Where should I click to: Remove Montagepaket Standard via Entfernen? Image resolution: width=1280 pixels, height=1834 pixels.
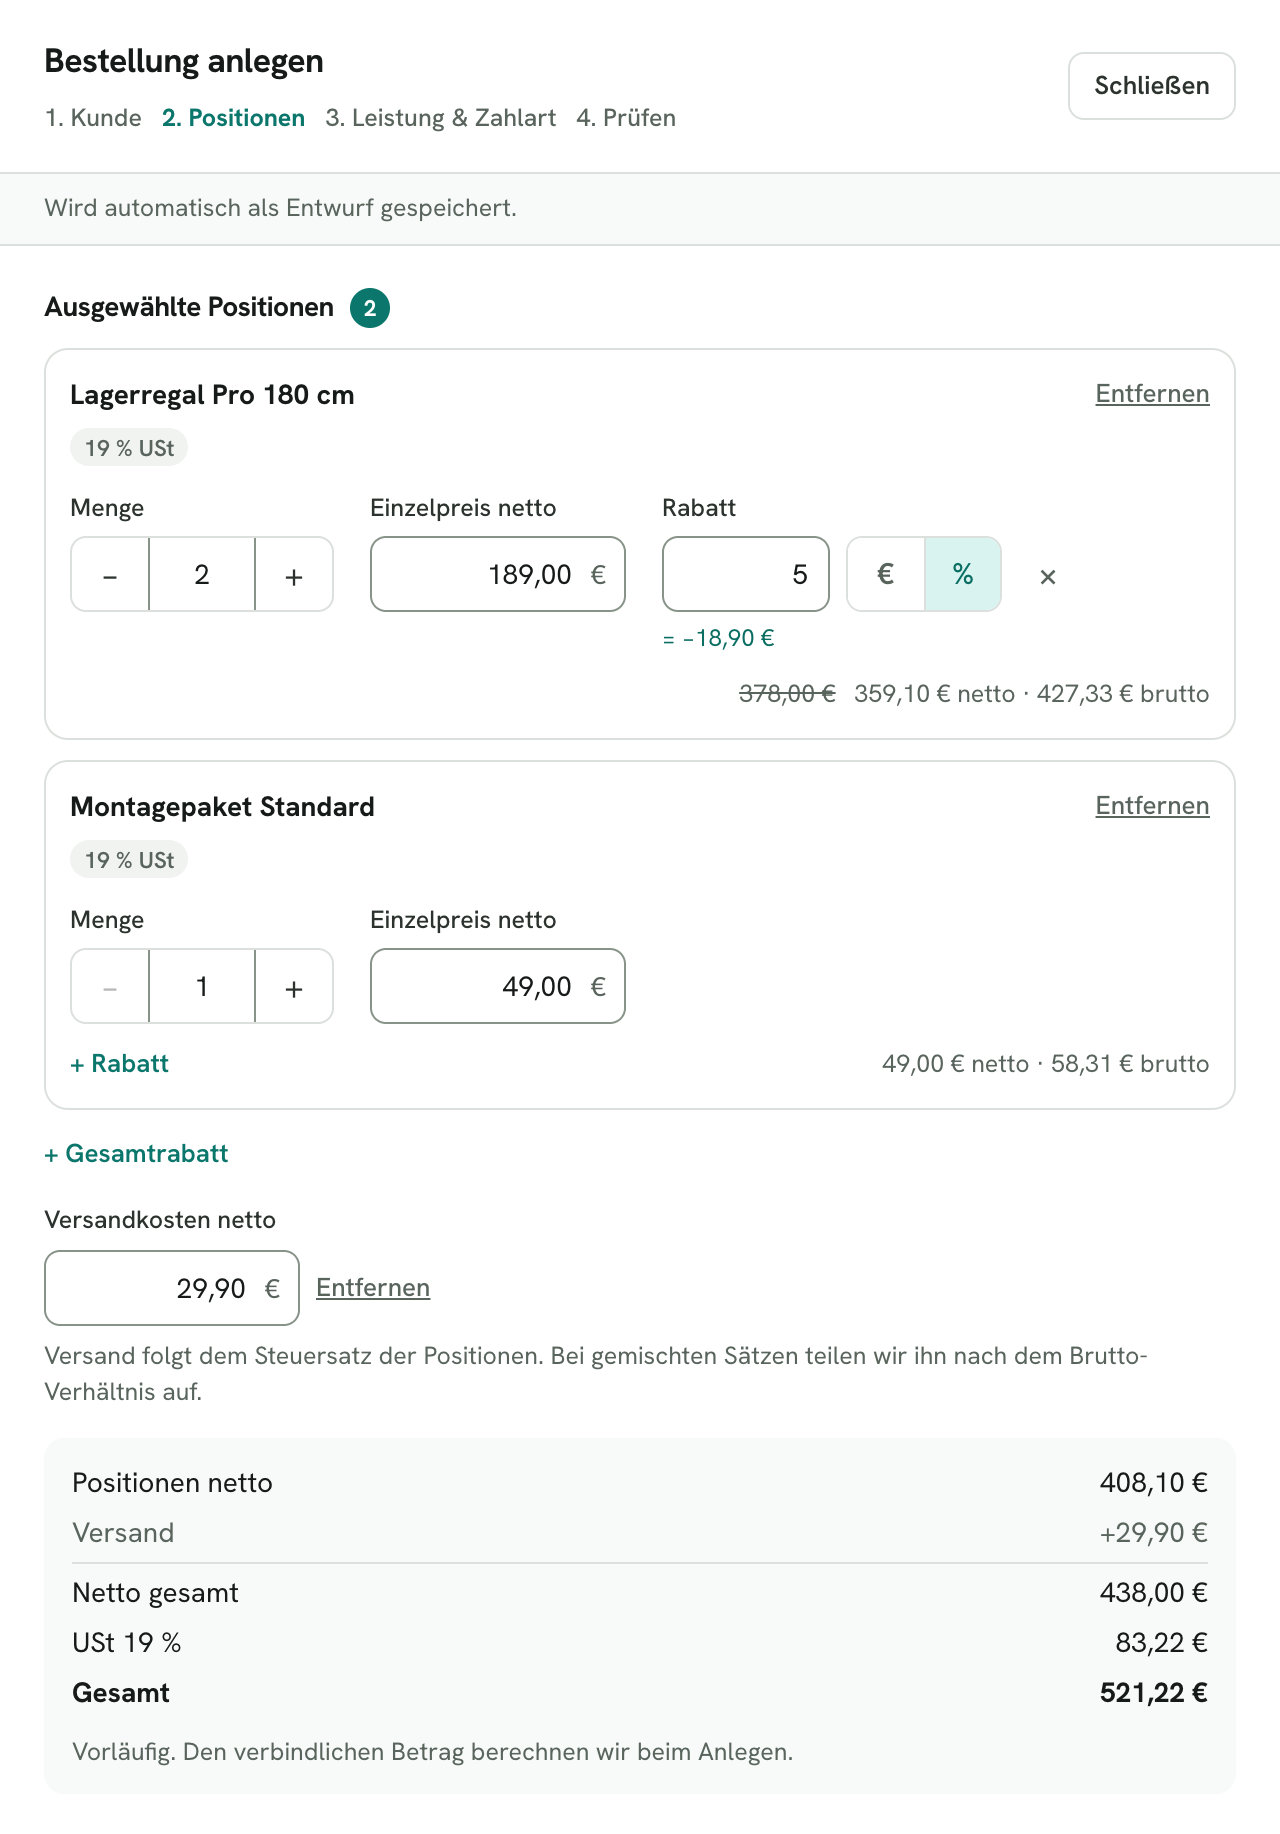tap(1152, 806)
